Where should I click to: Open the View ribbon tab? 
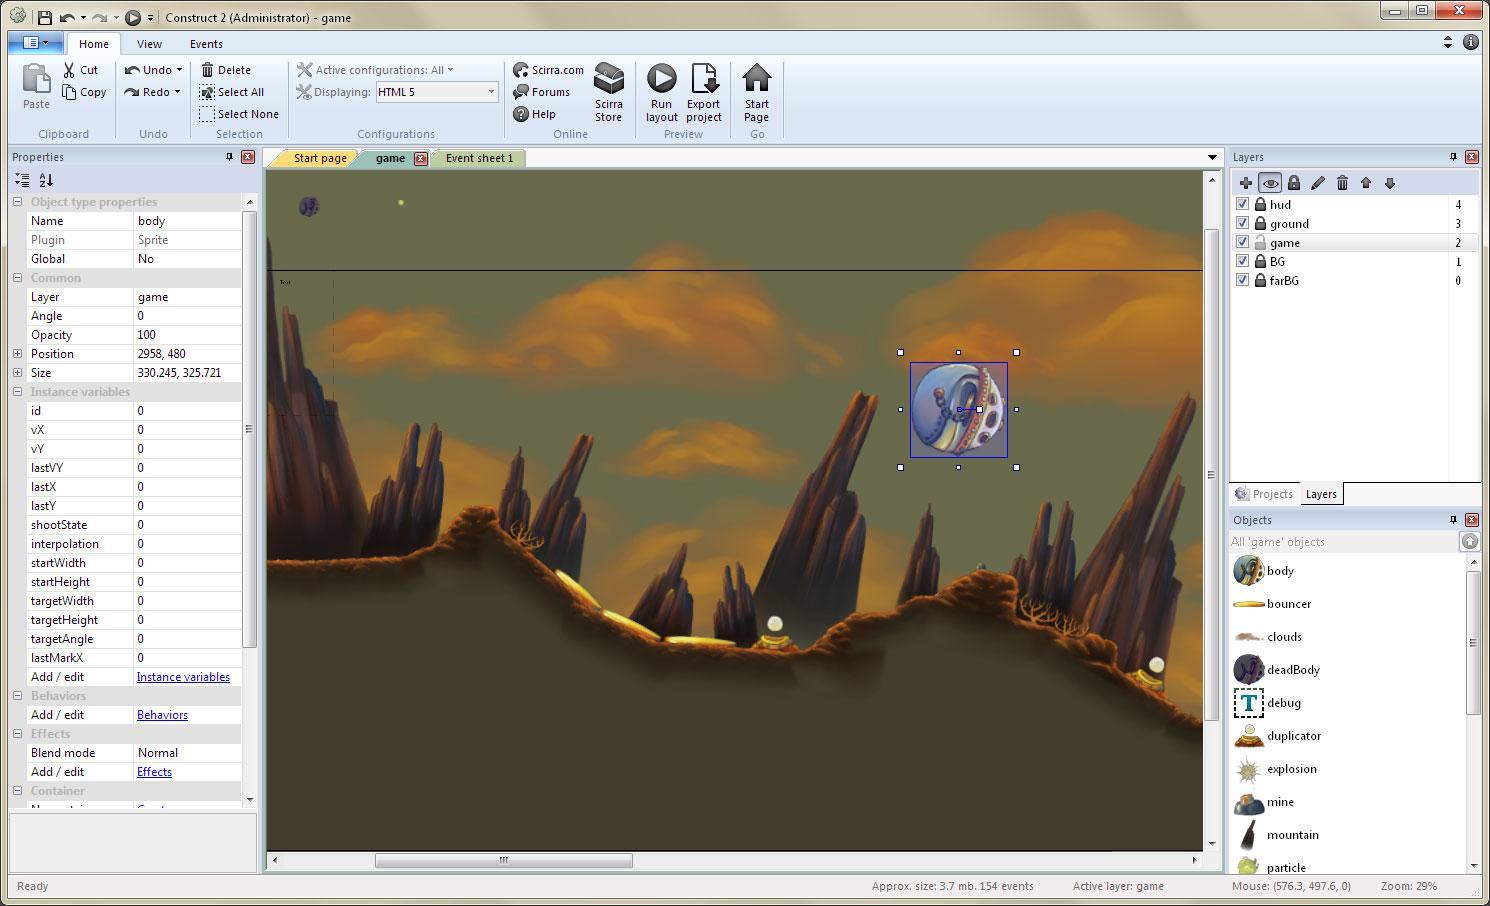coord(149,44)
